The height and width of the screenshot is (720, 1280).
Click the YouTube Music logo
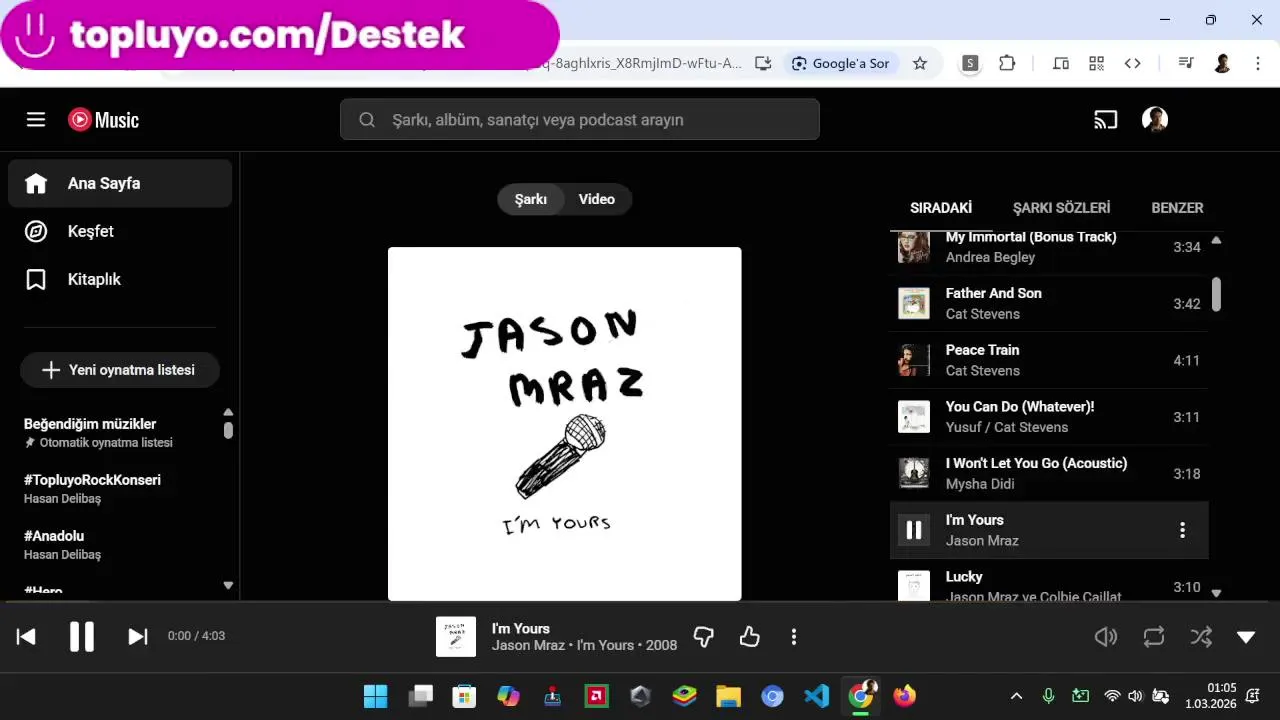103,120
